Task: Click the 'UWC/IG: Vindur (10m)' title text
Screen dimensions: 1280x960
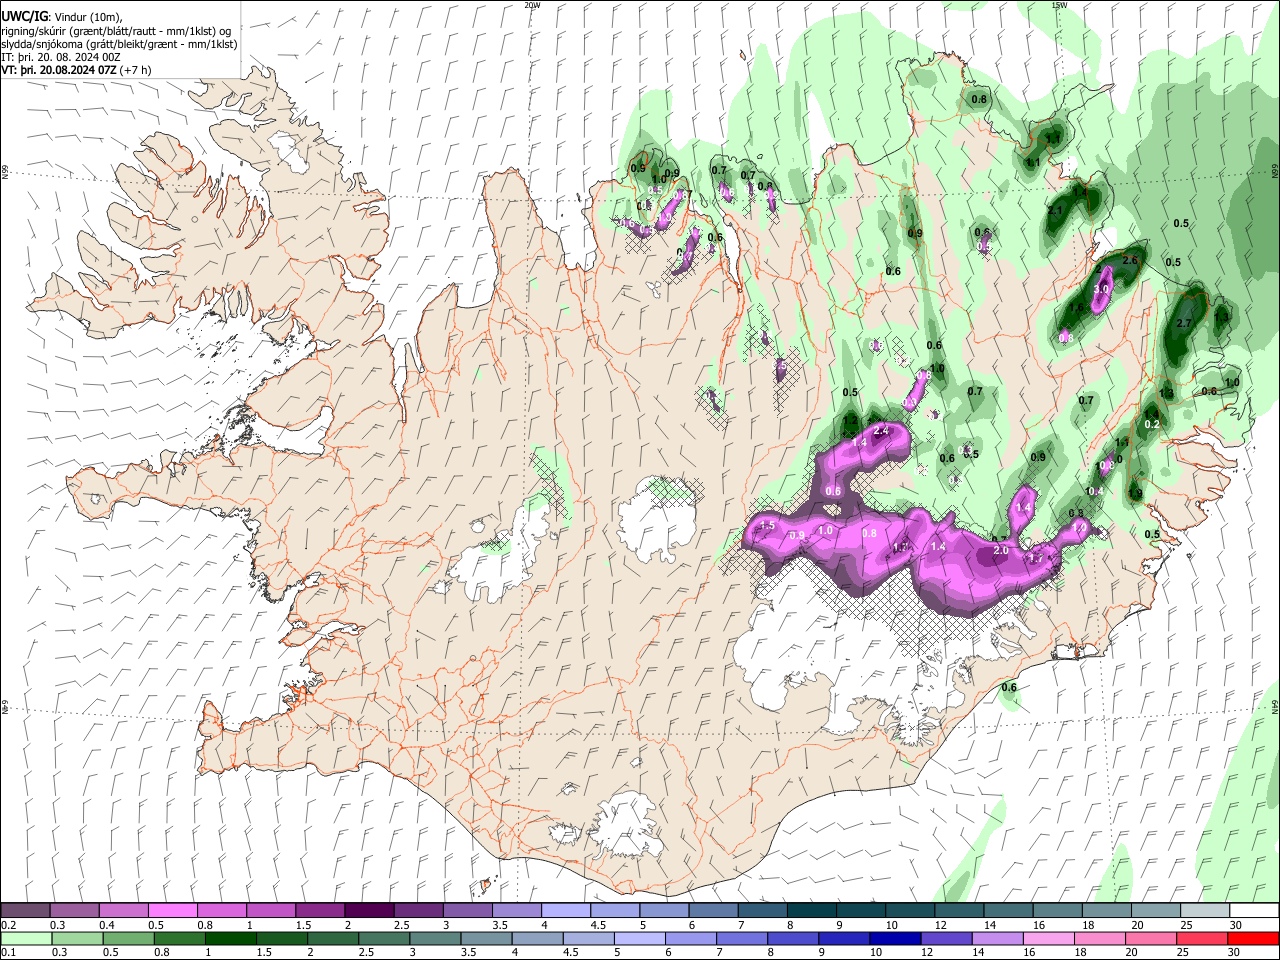Action: pyautogui.click(x=60, y=17)
